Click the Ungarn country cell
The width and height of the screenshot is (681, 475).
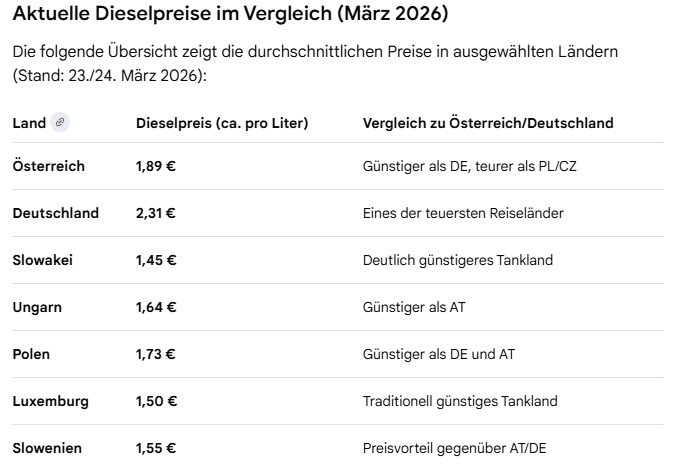37,307
